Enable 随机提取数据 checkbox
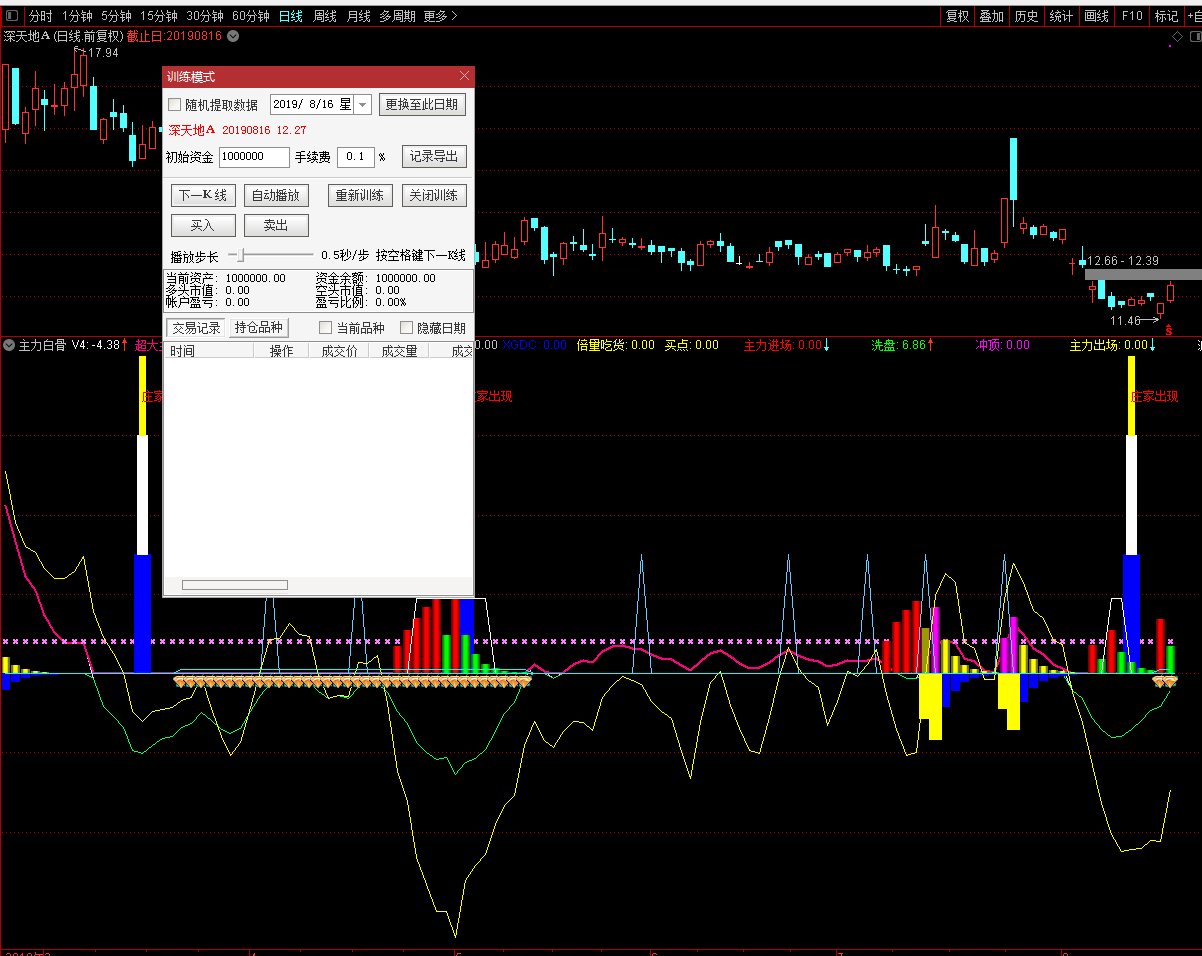The width and height of the screenshot is (1202, 956). pyautogui.click(x=175, y=105)
